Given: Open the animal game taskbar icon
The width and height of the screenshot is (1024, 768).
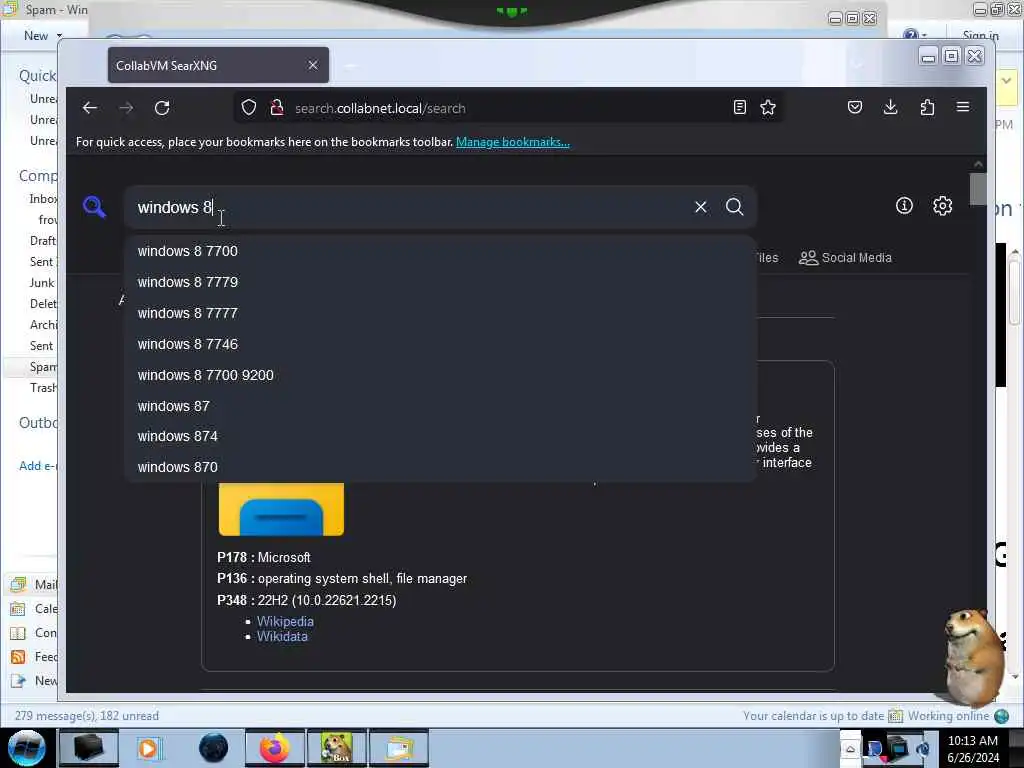Looking at the screenshot, I should tap(337, 748).
